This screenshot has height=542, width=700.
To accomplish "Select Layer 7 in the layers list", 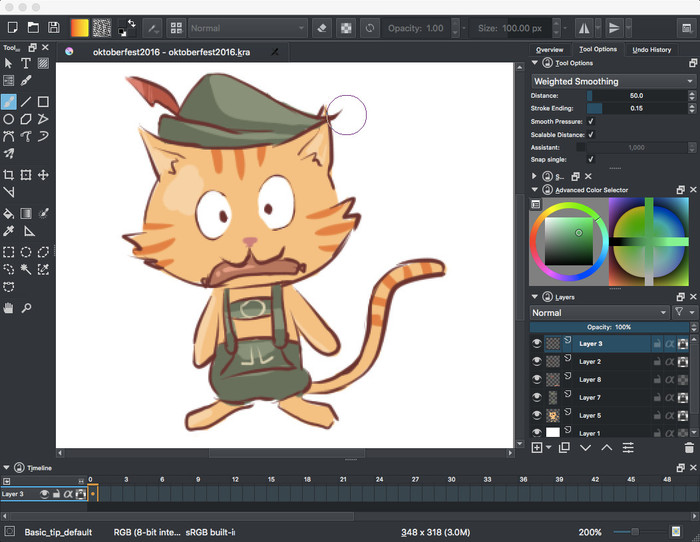I will pyautogui.click(x=590, y=397).
